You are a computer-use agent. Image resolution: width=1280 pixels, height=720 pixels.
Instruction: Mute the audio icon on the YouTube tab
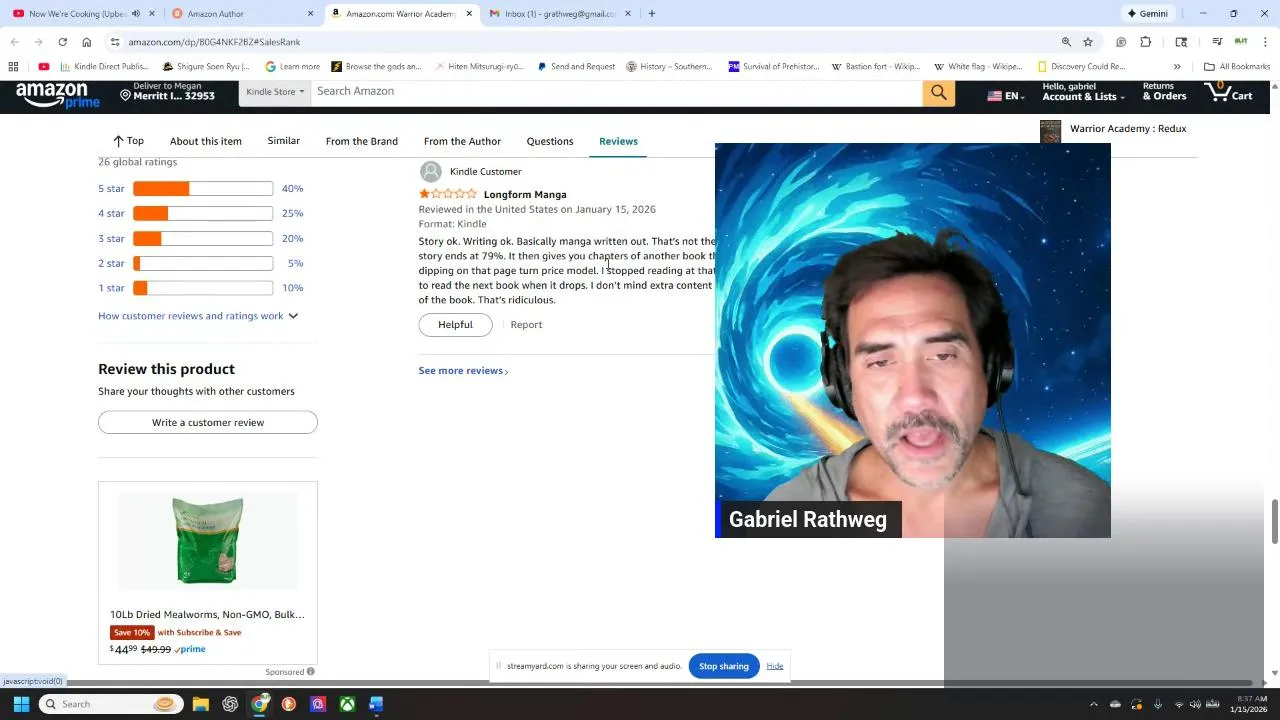136,14
